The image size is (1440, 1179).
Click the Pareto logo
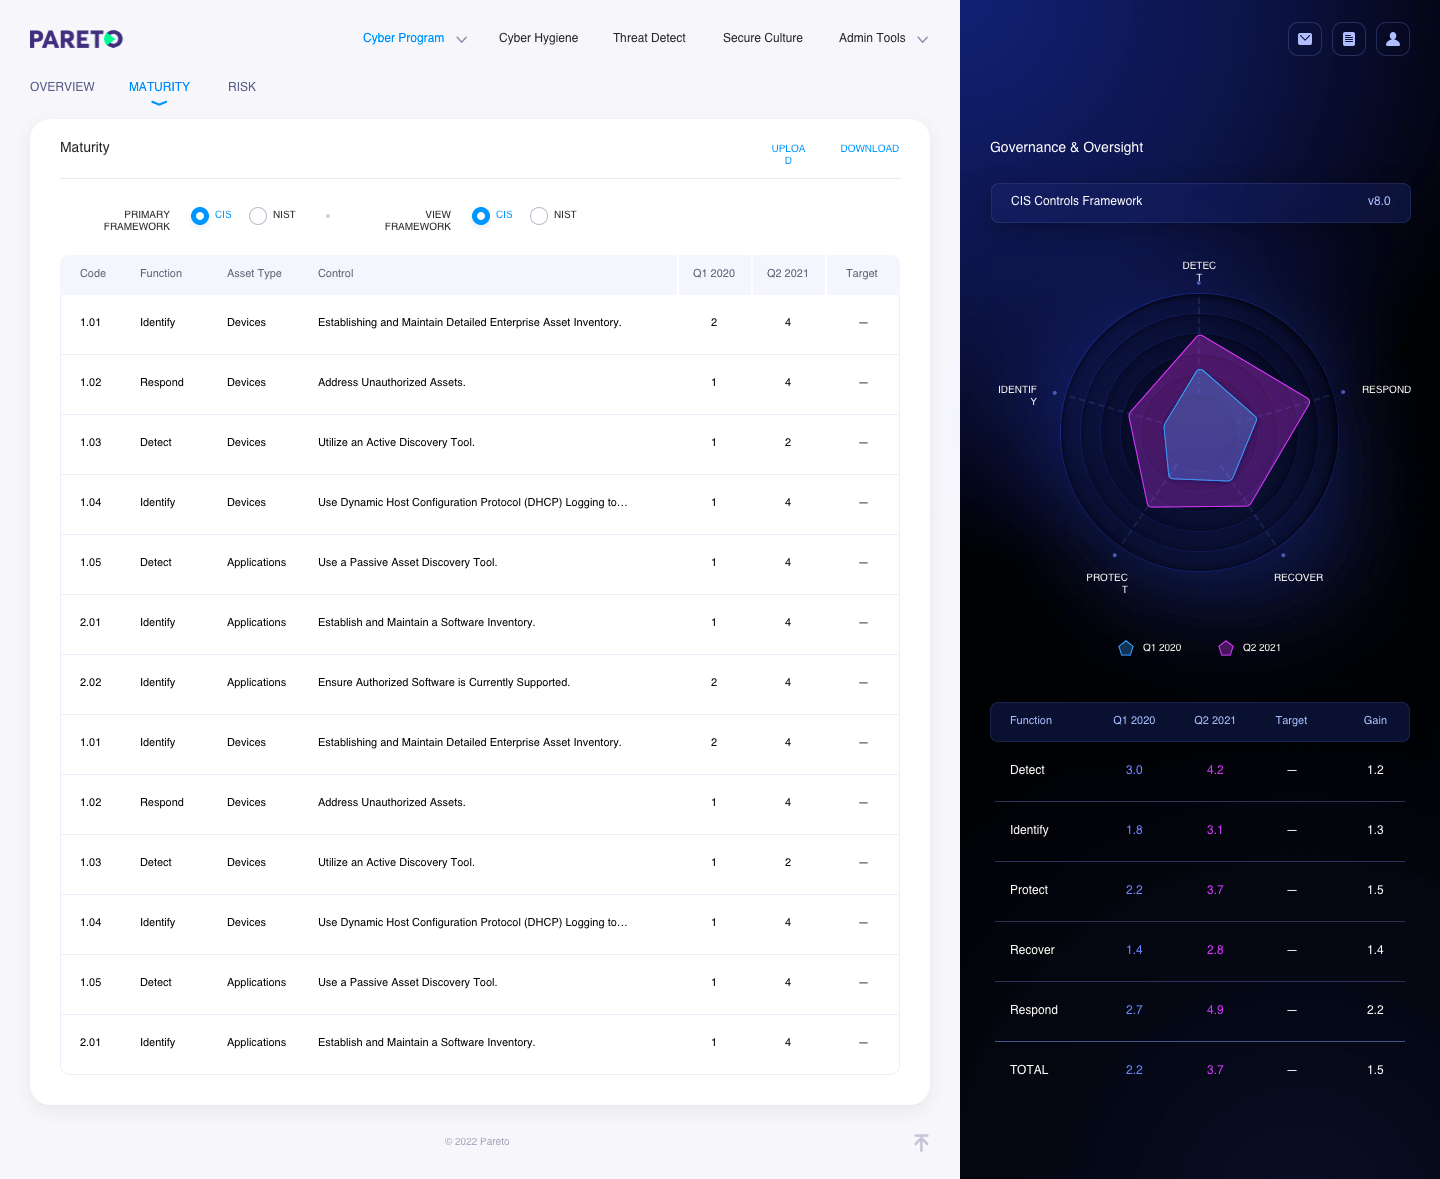coord(76,39)
